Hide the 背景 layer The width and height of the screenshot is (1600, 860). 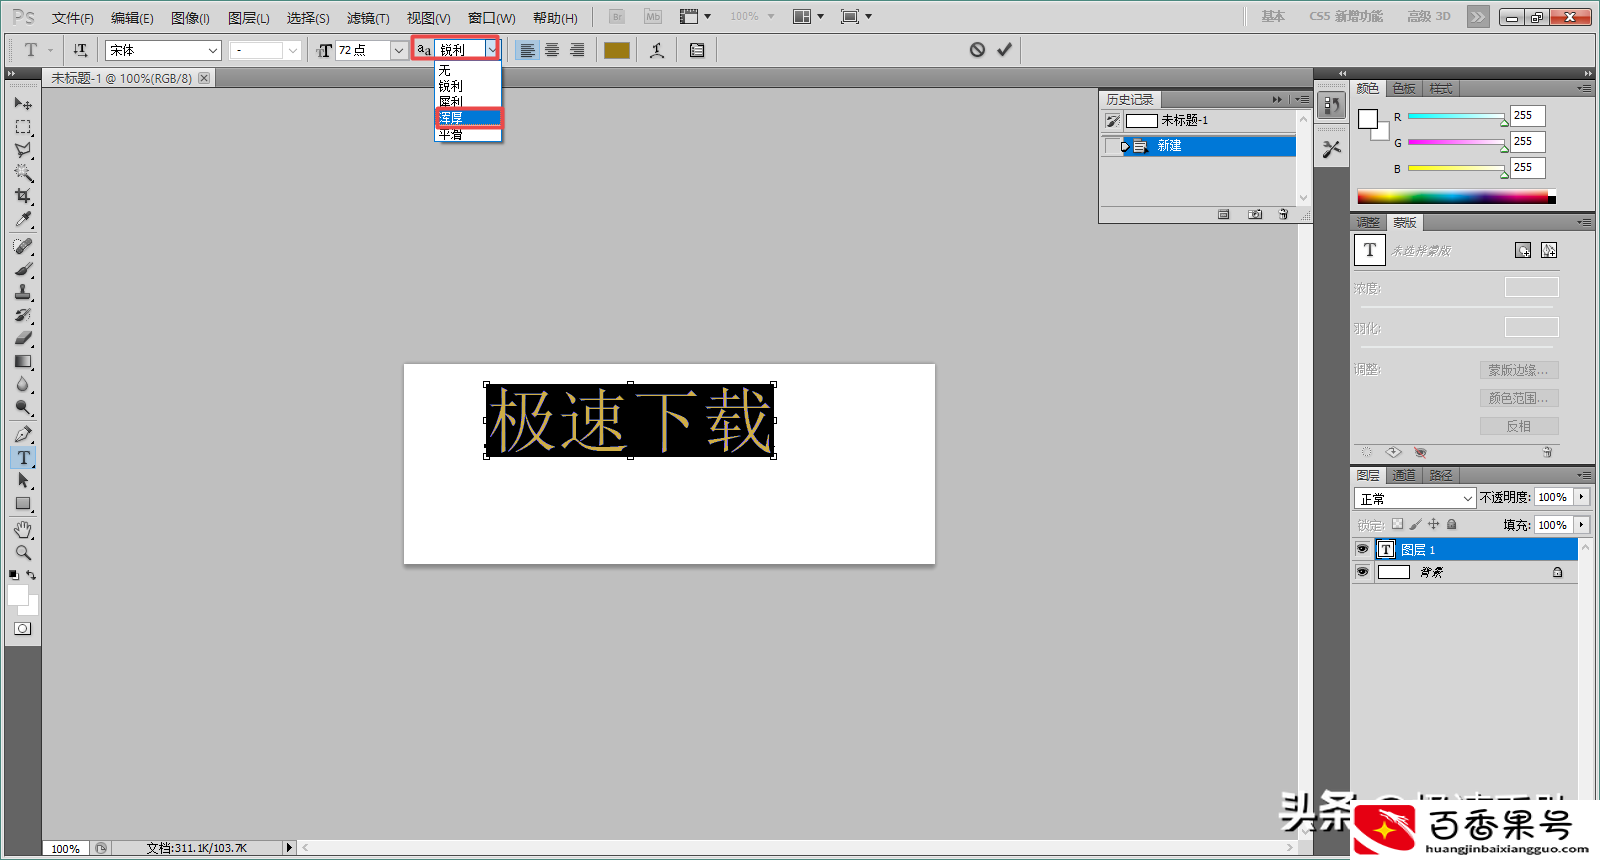(x=1362, y=572)
